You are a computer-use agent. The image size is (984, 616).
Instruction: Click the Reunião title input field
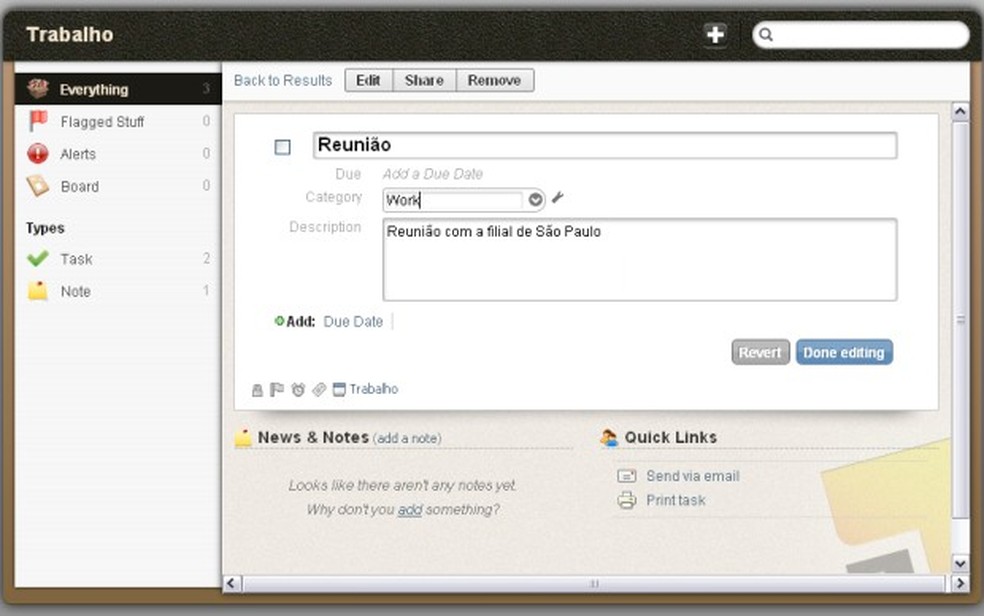605,145
